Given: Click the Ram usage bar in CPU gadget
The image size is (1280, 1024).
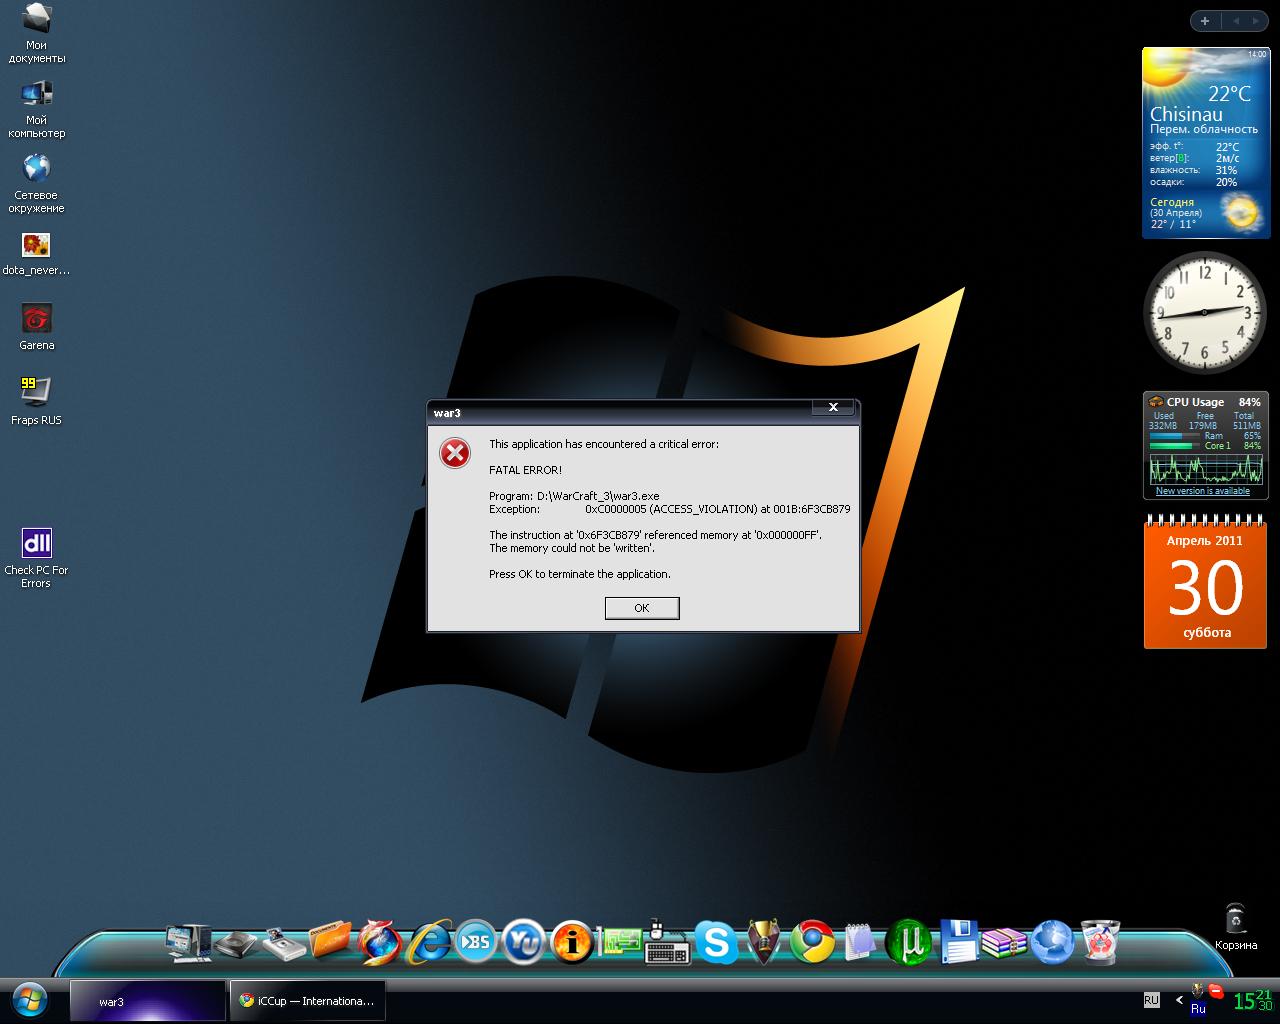Looking at the screenshot, I should [x=1174, y=436].
